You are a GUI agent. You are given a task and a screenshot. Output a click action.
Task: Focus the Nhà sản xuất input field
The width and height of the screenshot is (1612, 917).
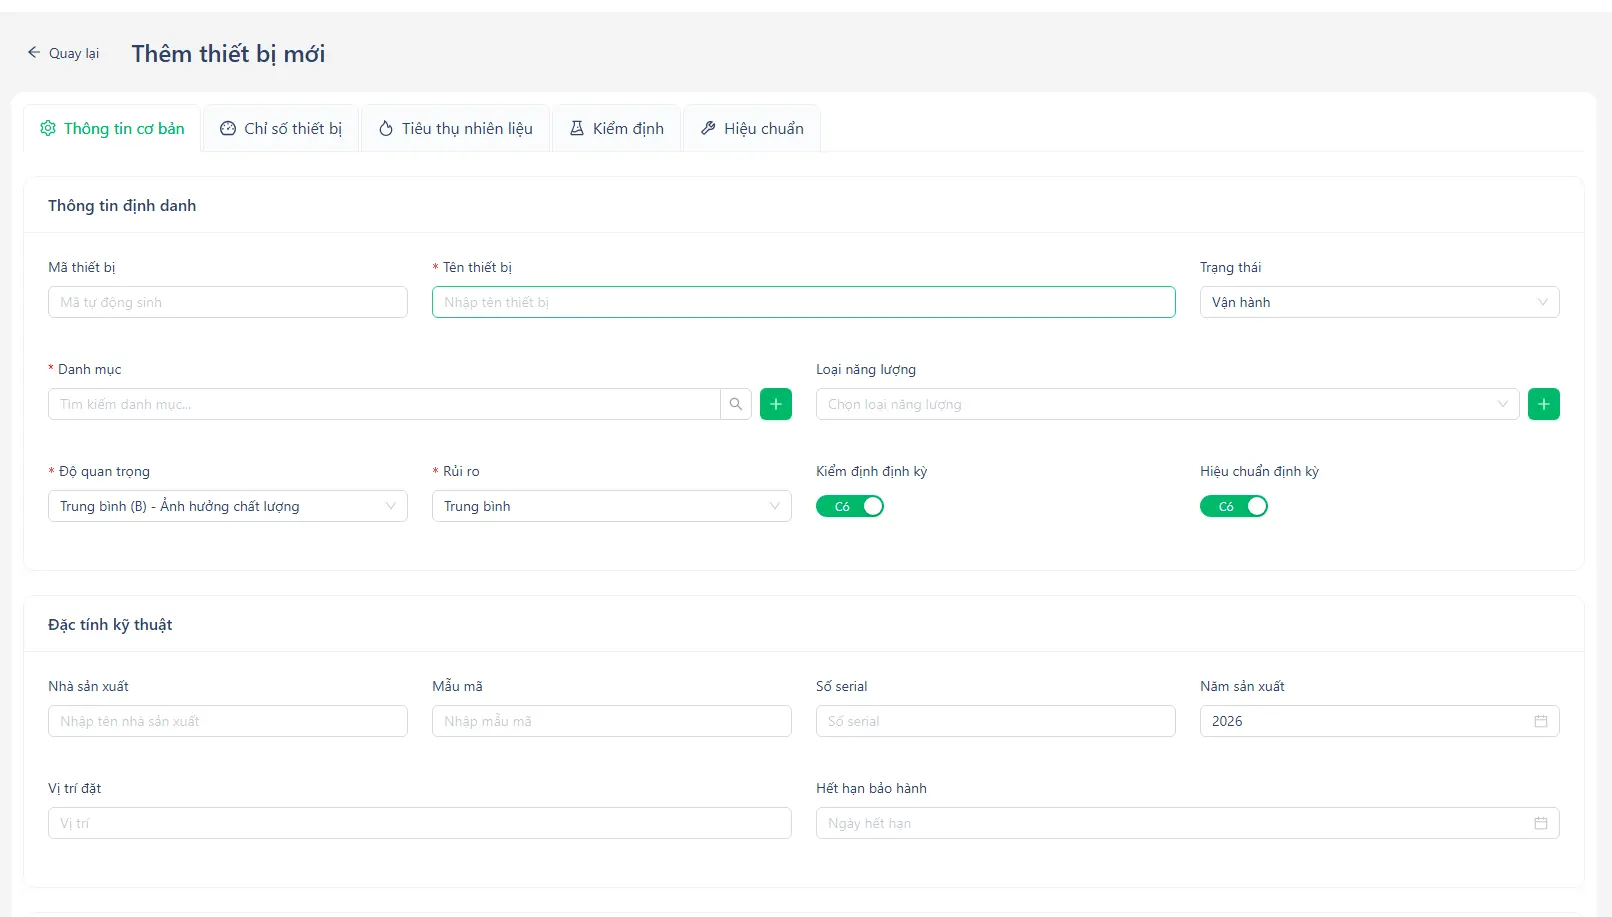pyautogui.click(x=228, y=721)
